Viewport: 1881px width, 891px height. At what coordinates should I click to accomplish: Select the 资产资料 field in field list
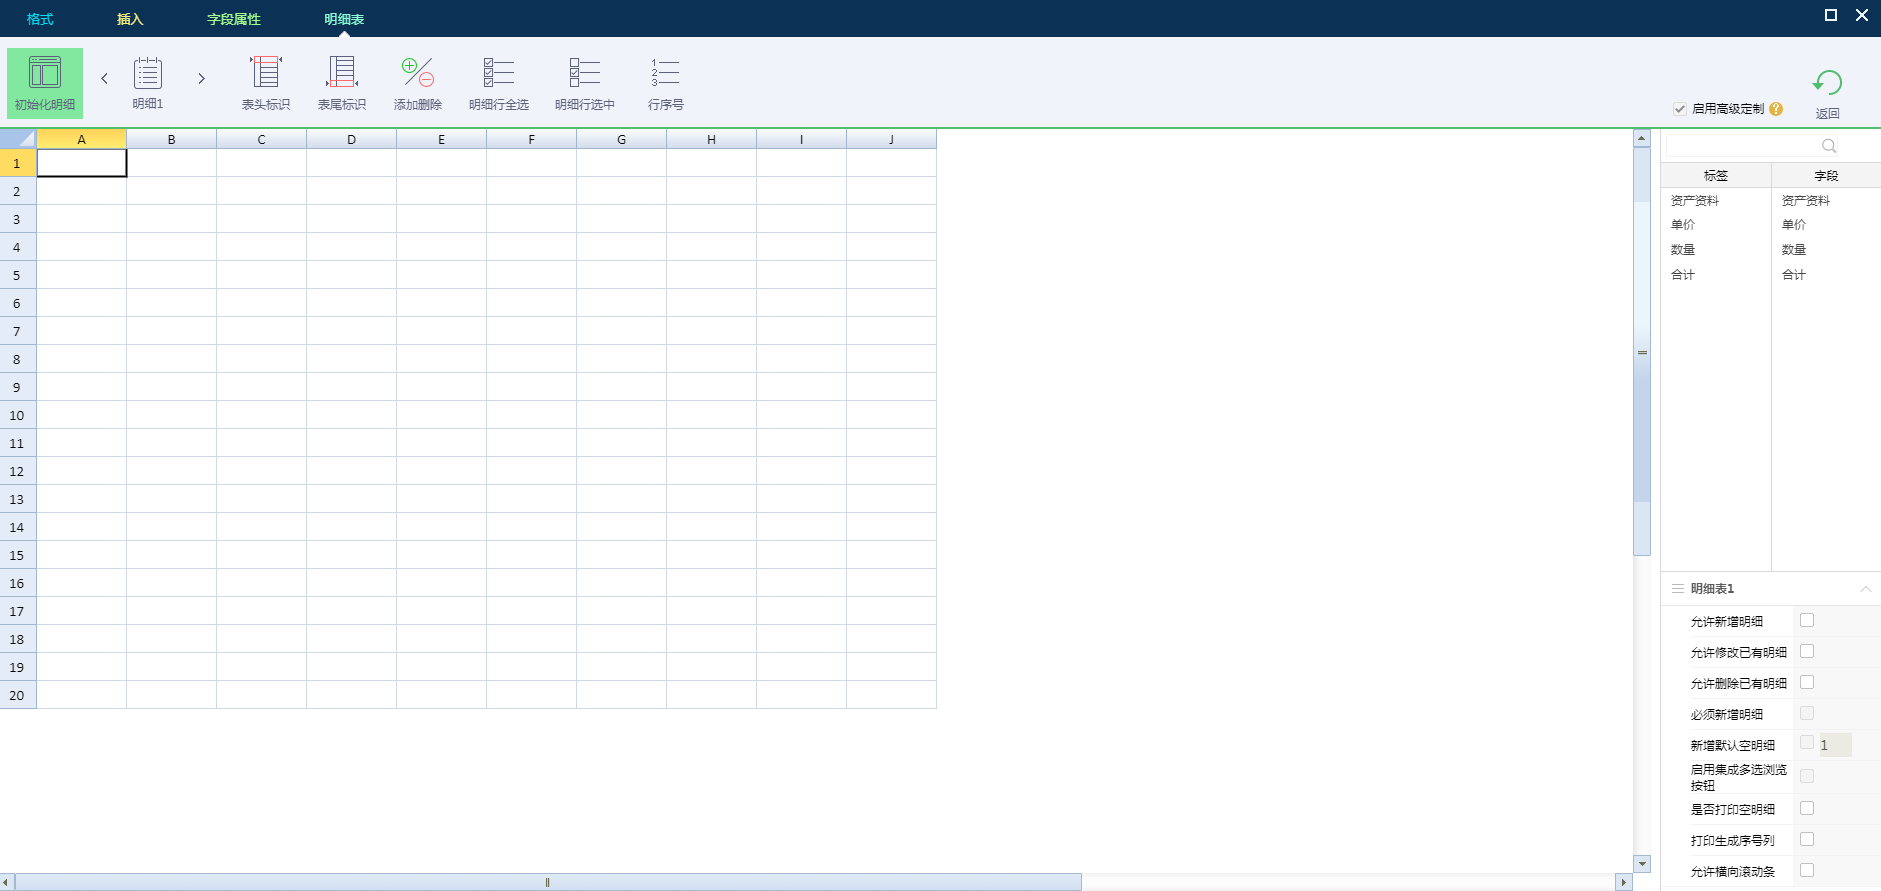(1805, 201)
